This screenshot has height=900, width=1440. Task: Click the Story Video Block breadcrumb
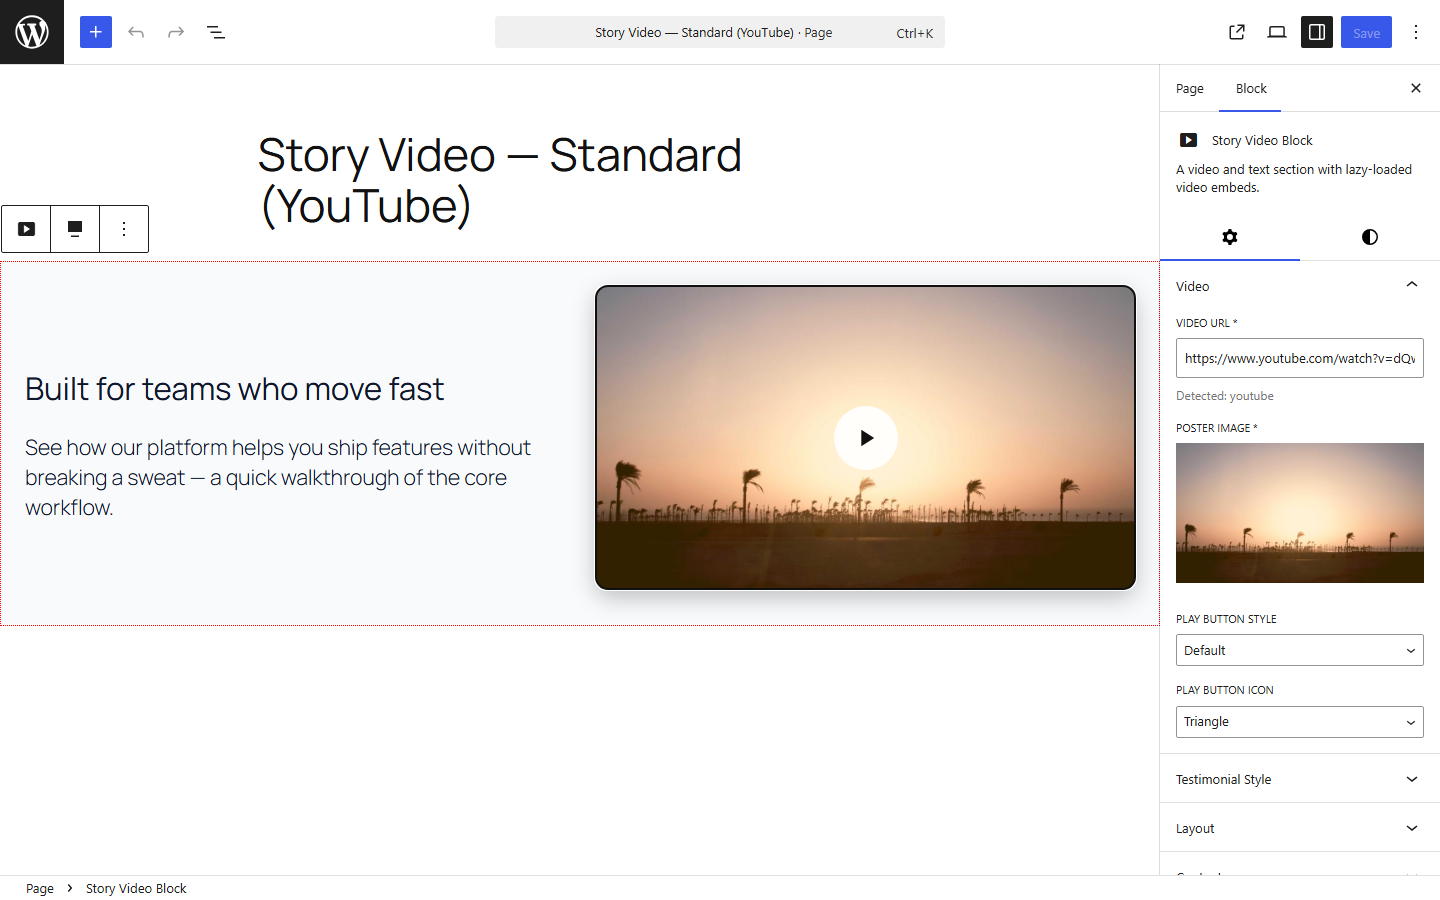point(136,888)
